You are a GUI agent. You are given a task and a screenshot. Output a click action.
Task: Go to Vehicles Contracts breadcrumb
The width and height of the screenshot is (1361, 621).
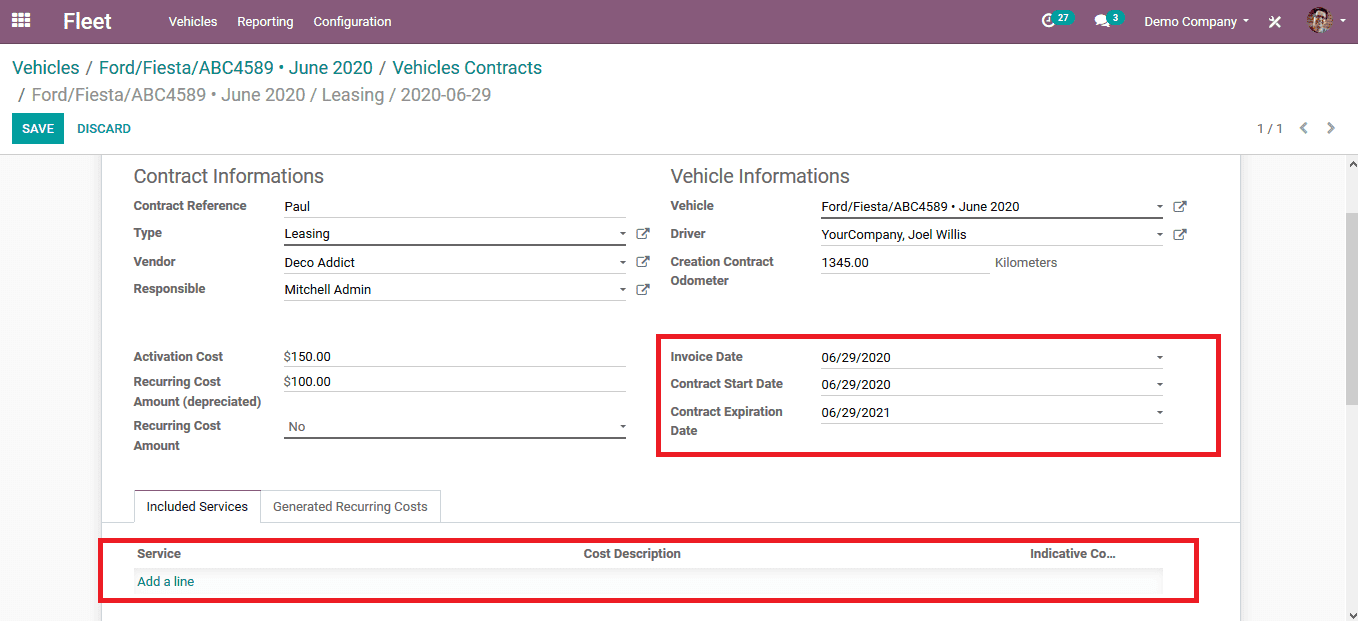click(467, 68)
